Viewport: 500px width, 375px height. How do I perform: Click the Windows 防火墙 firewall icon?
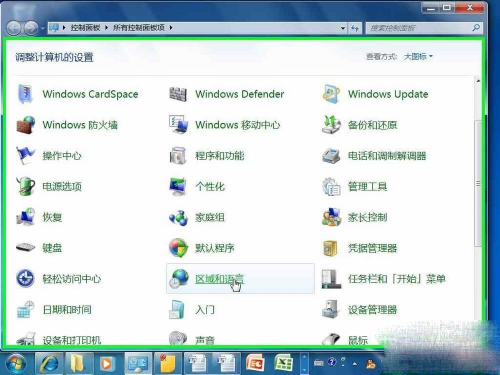click(x=26, y=125)
